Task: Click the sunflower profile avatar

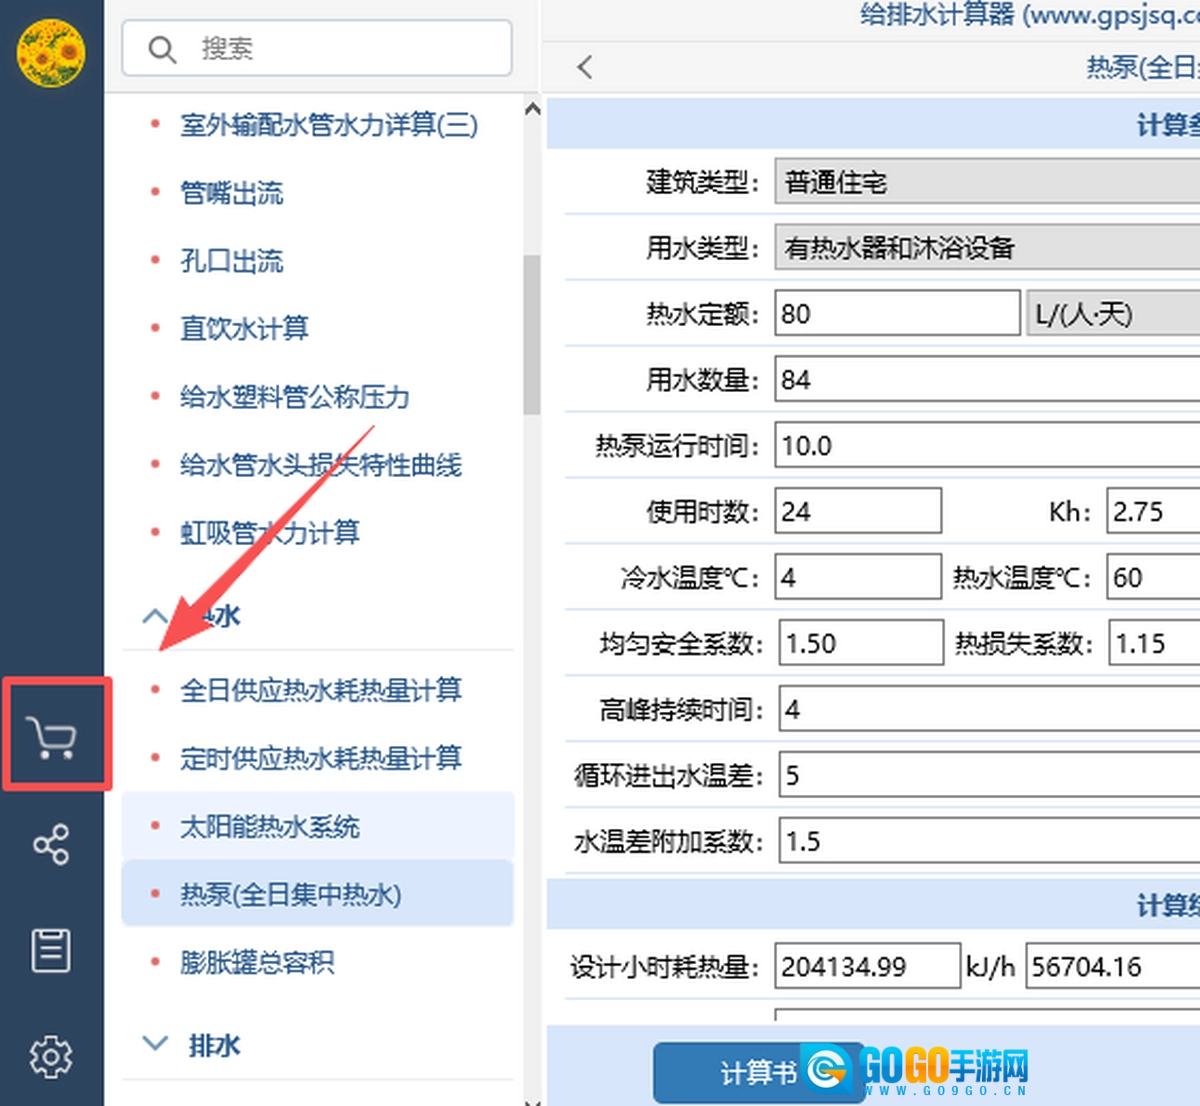Action: 51,52
